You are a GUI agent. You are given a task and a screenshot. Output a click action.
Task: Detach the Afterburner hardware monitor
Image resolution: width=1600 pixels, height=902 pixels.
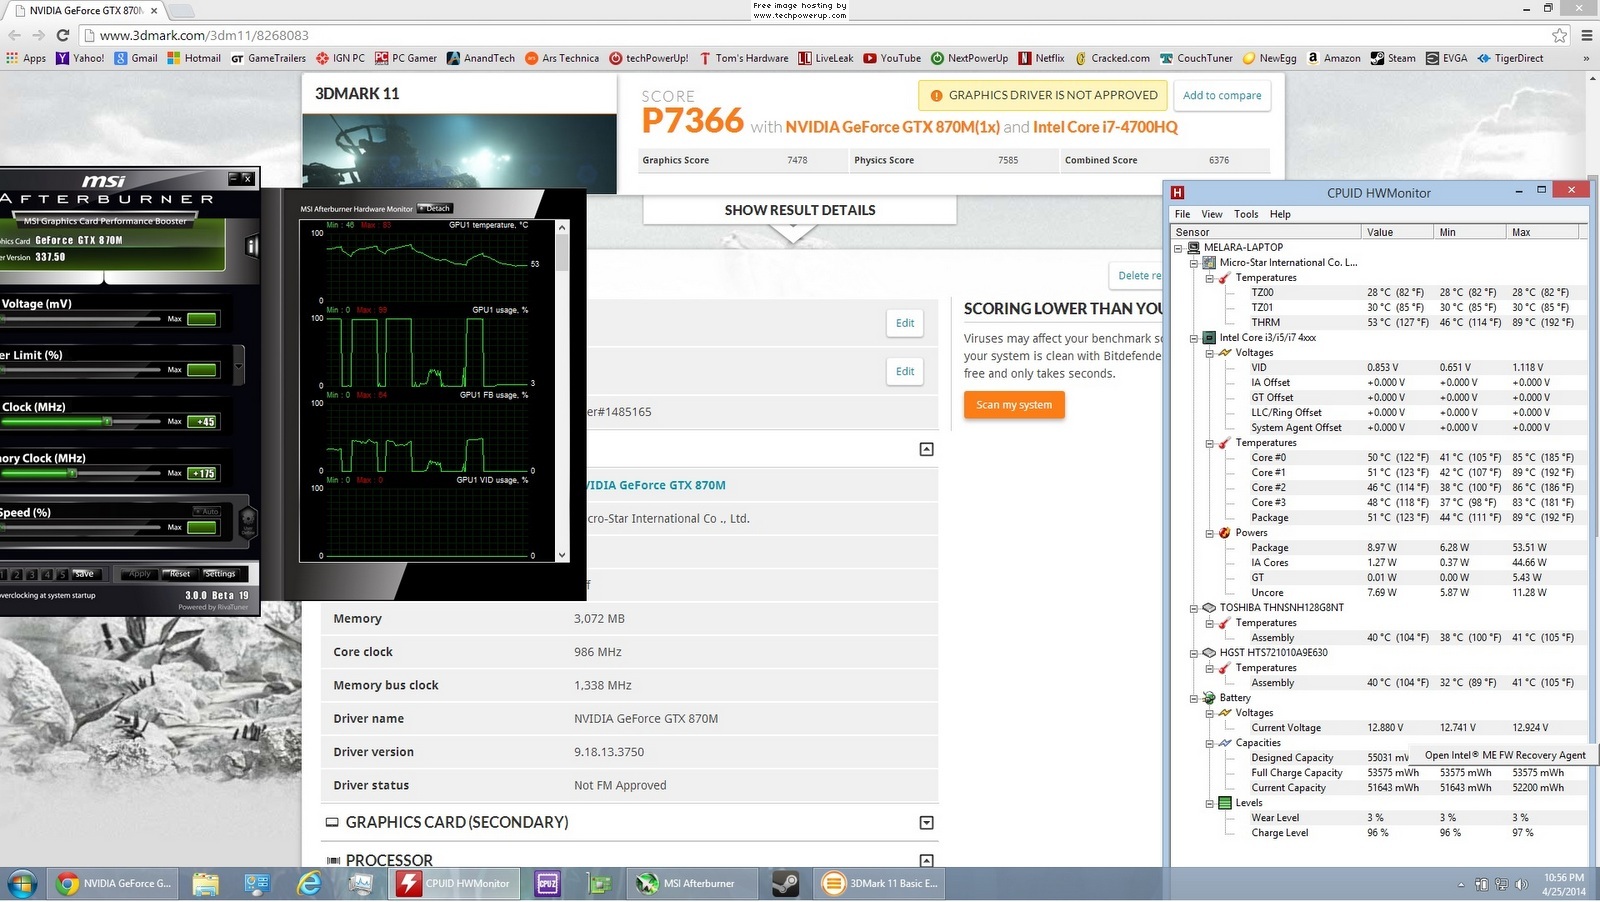(x=434, y=208)
